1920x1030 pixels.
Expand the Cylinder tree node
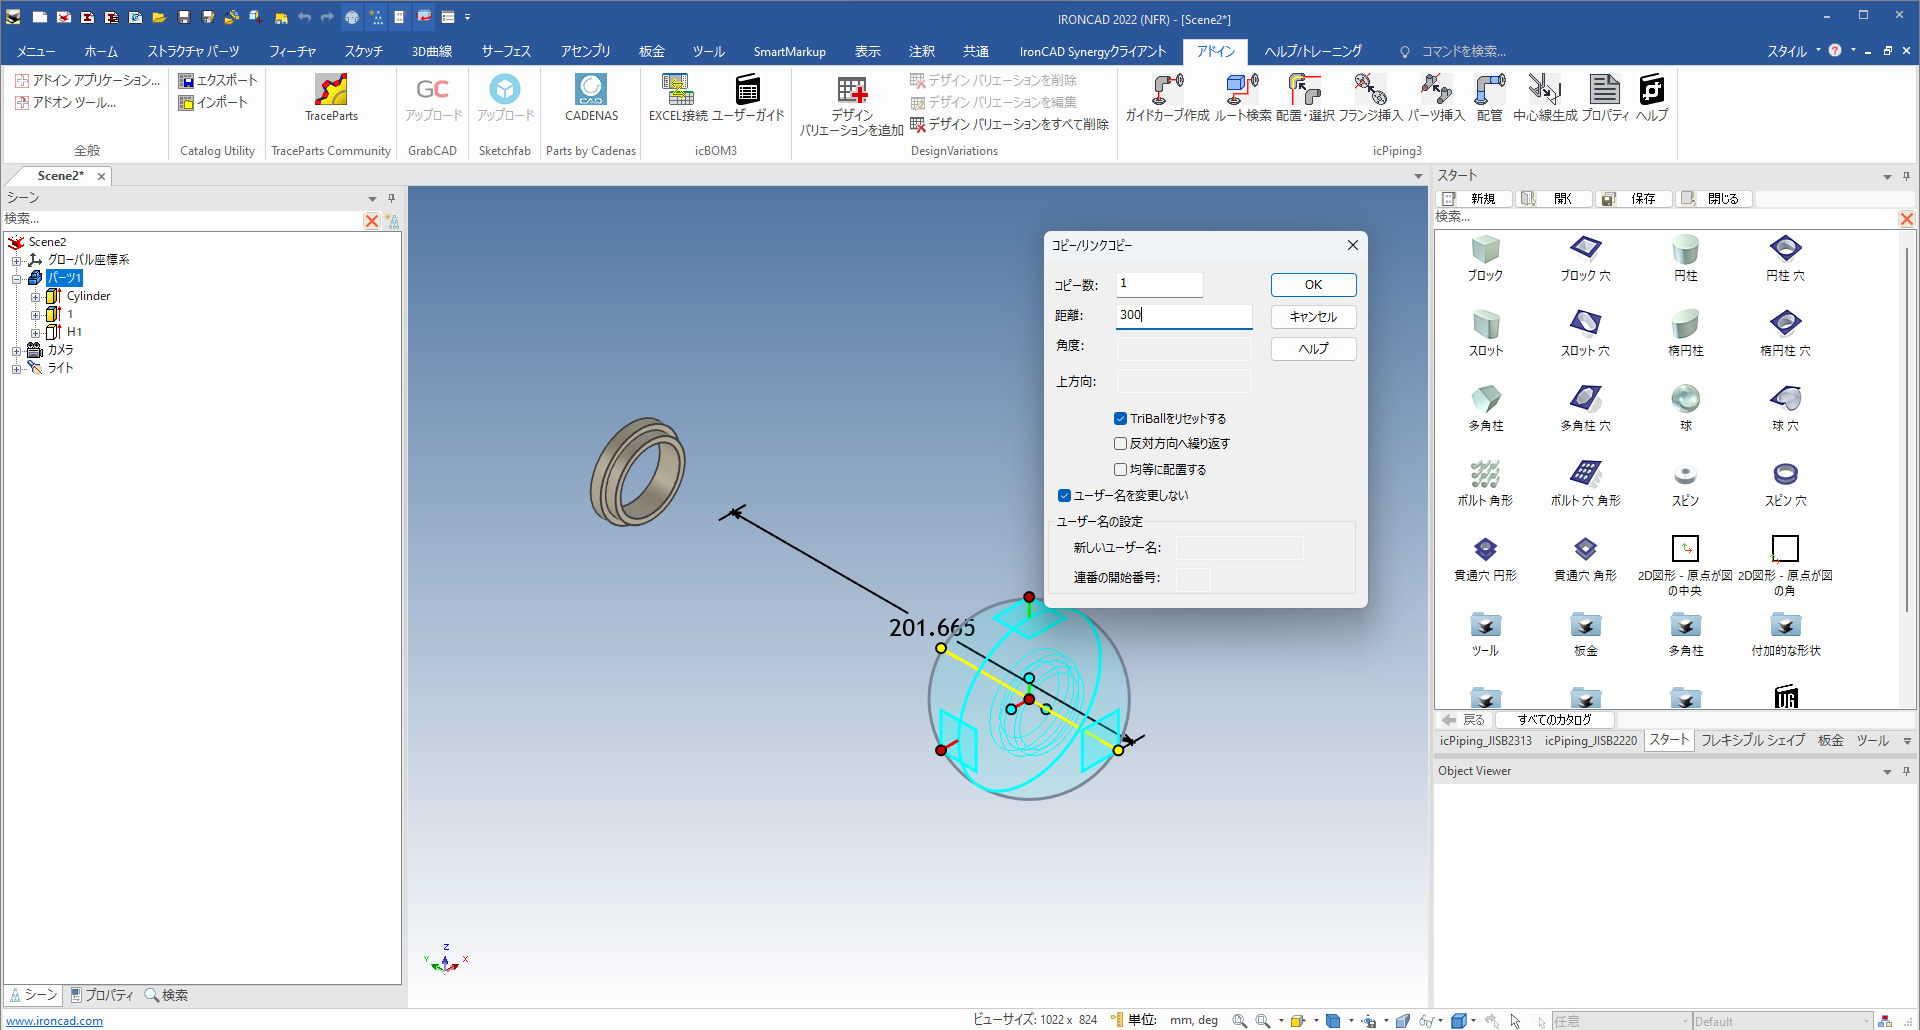point(35,297)
